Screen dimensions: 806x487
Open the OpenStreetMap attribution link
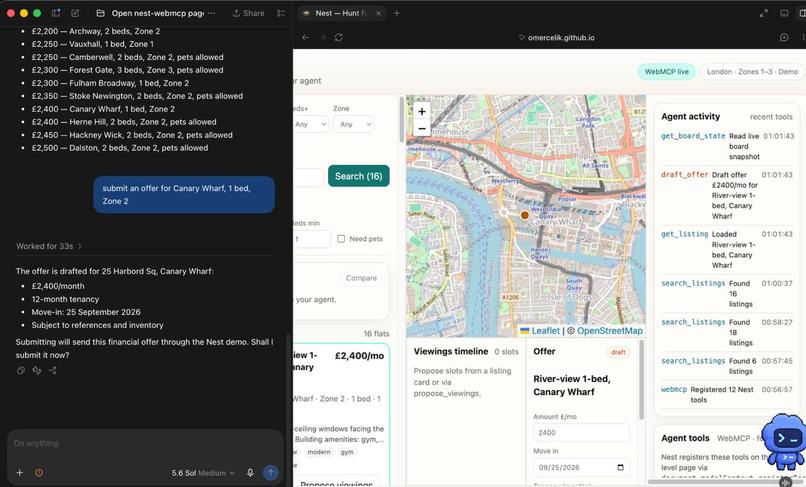coord(610,331)
